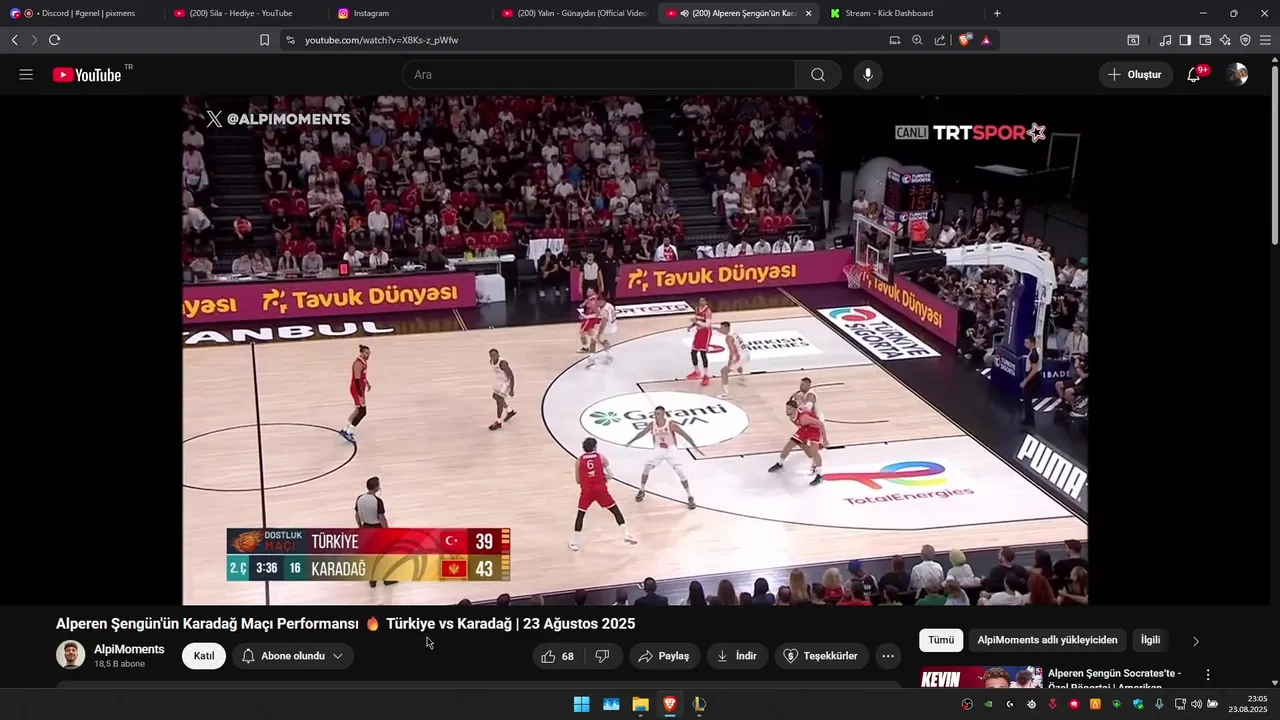Toggle the browser sidebar panel
1280x720 pixels.
(x=1185, y=40)
